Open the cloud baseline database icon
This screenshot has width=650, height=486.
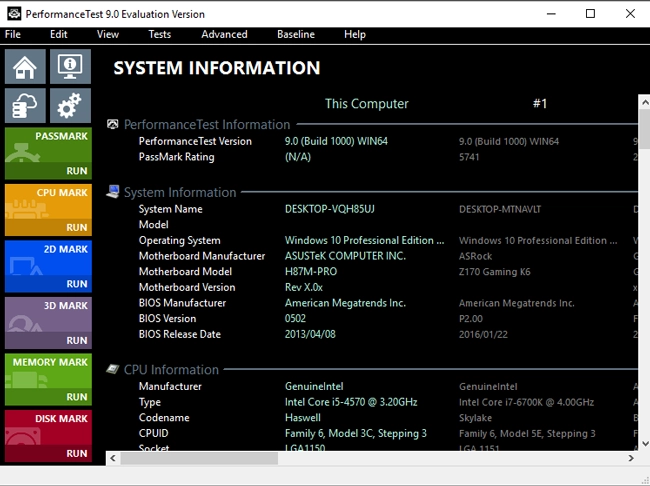click(25, 105)
